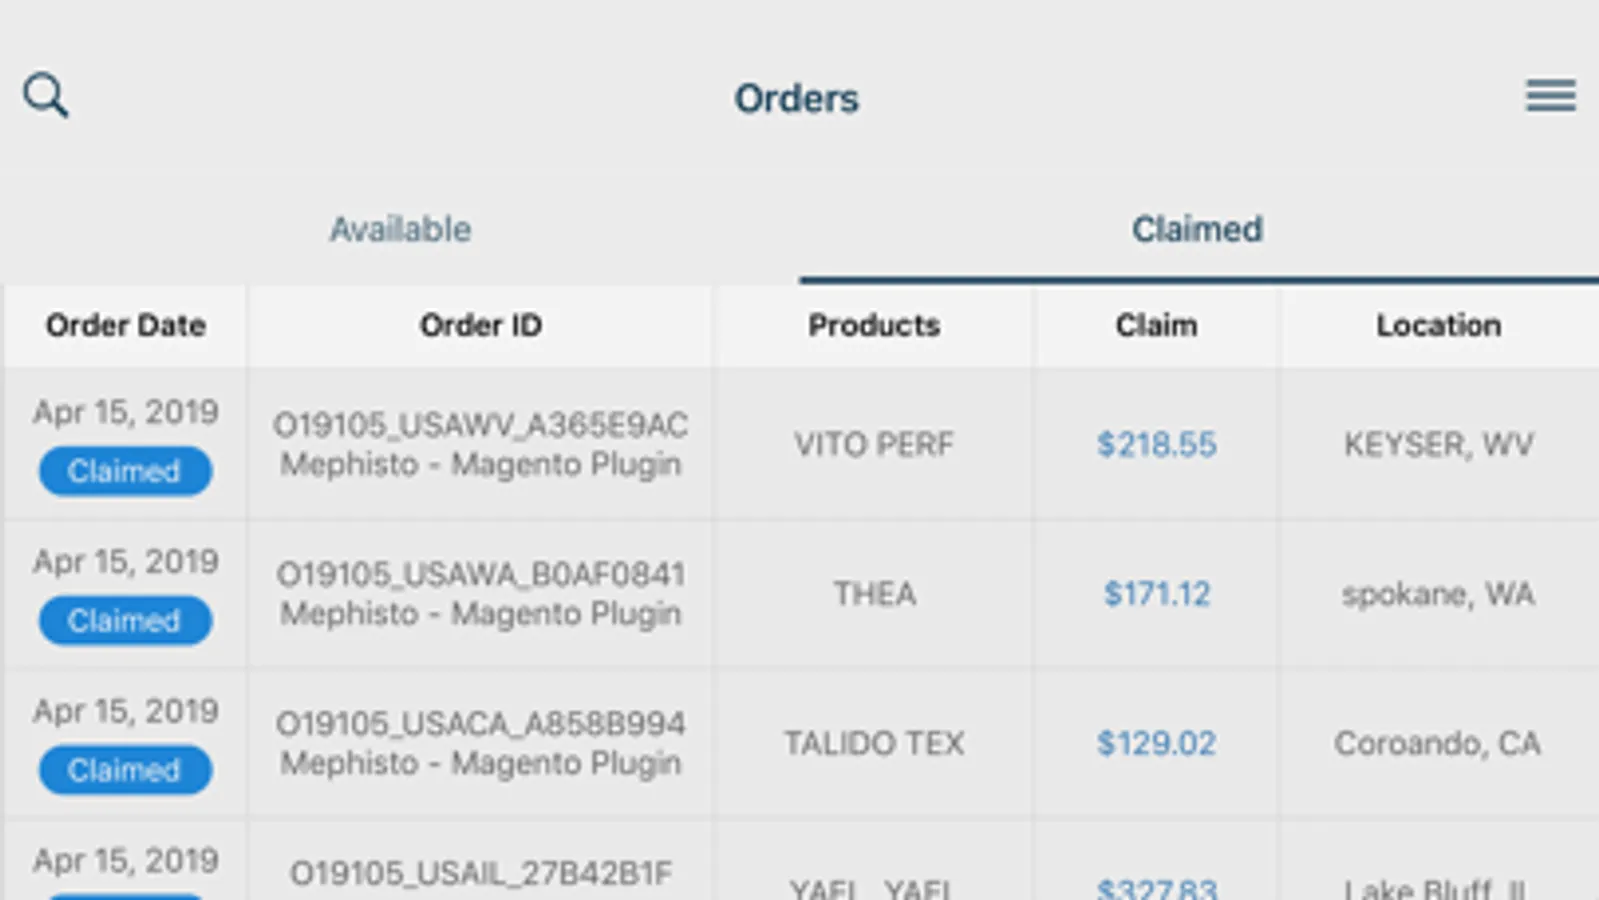Open the $218.55 claim amount link
Image resolution: width=1599 pixels, height=900 pixels.
[1156, 444]
